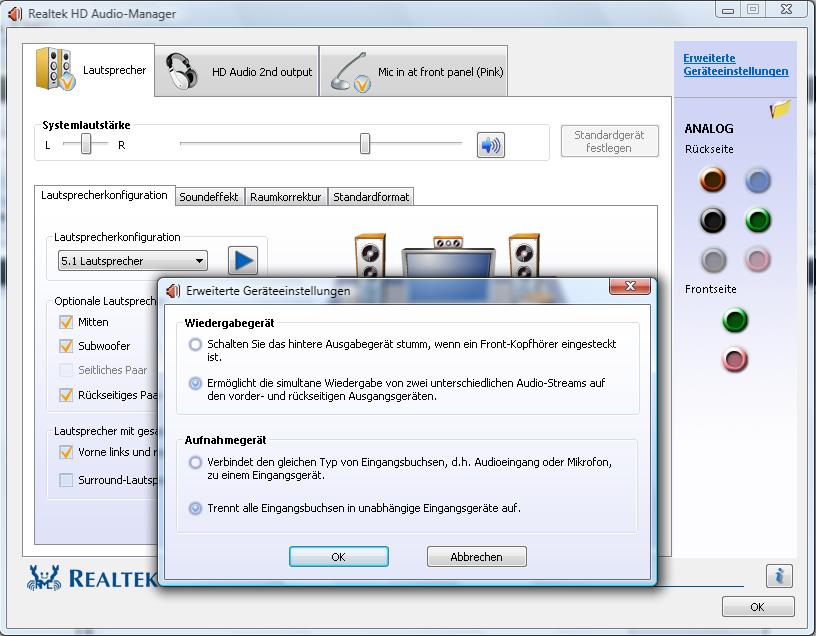Select the Lautsprecher device tab
This screenshot has width=816, height=636.
88,70
